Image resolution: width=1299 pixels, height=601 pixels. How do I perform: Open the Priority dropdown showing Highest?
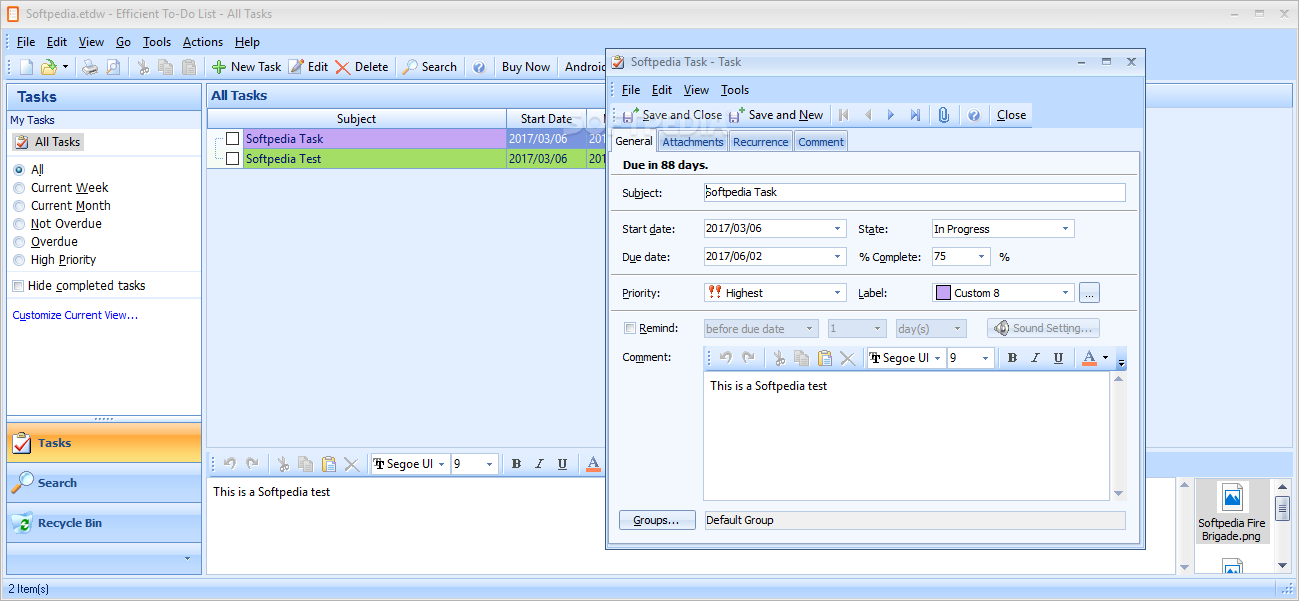(x=838, y=293)
